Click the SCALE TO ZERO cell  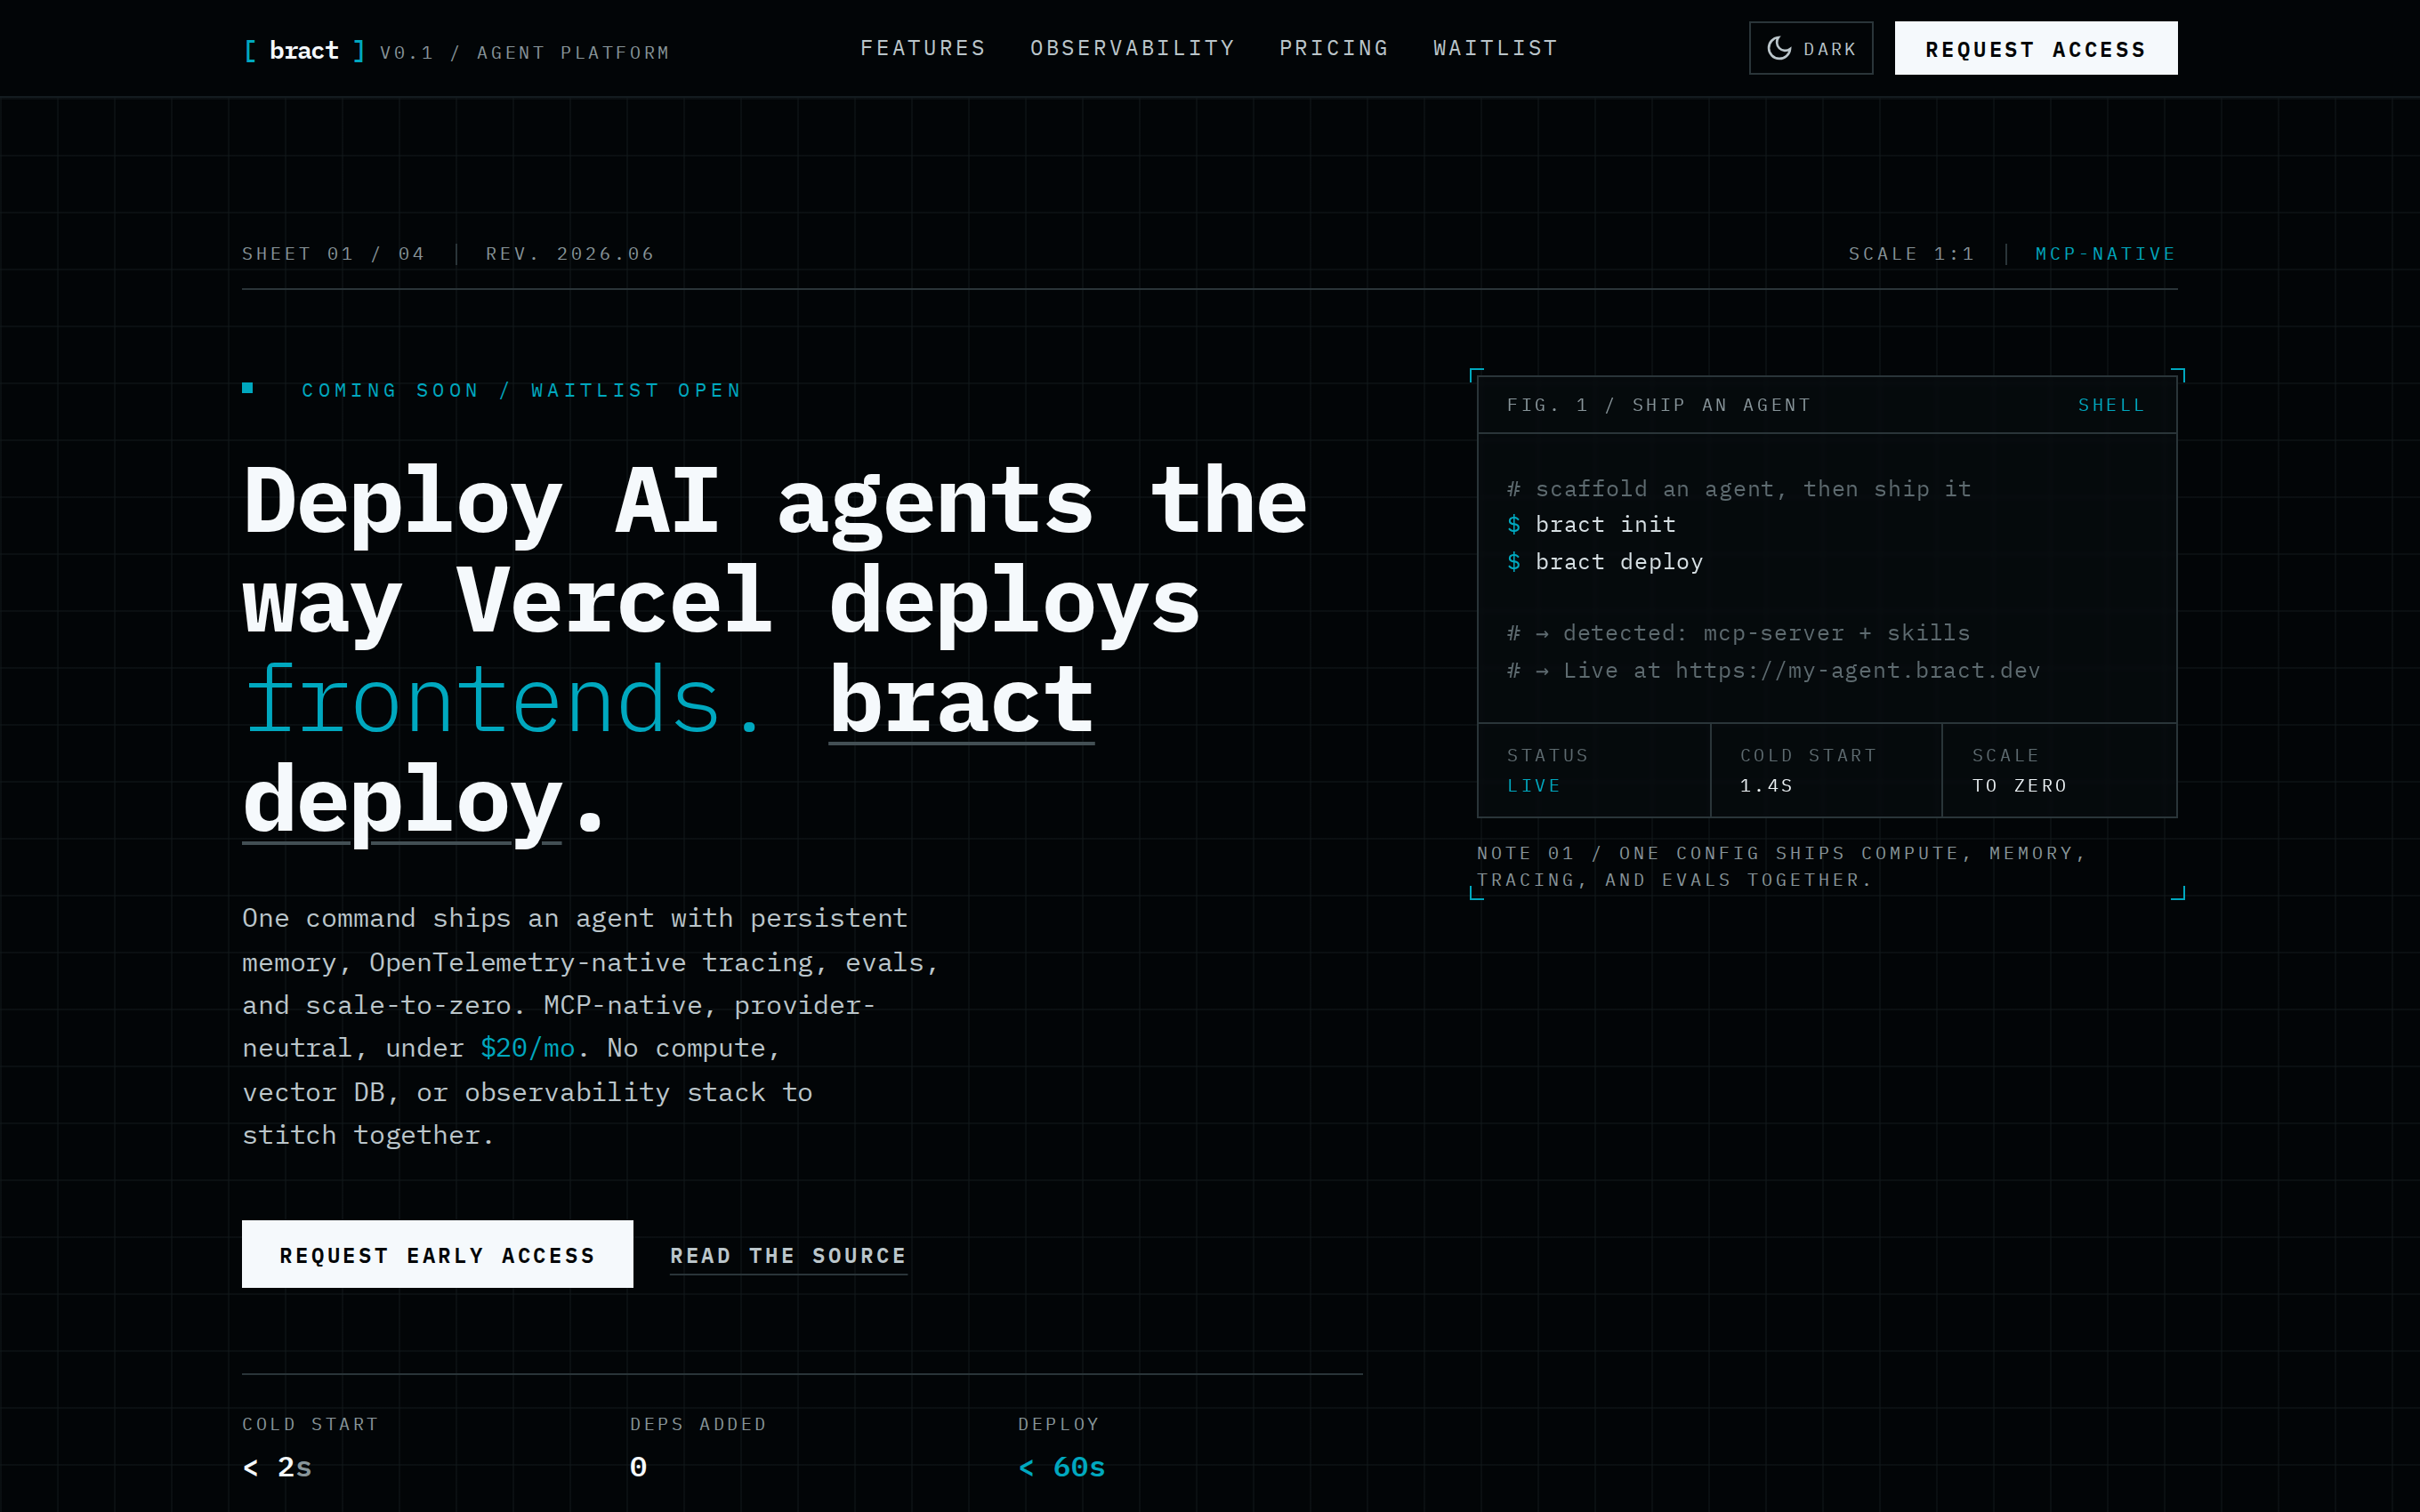(2059, 770)
